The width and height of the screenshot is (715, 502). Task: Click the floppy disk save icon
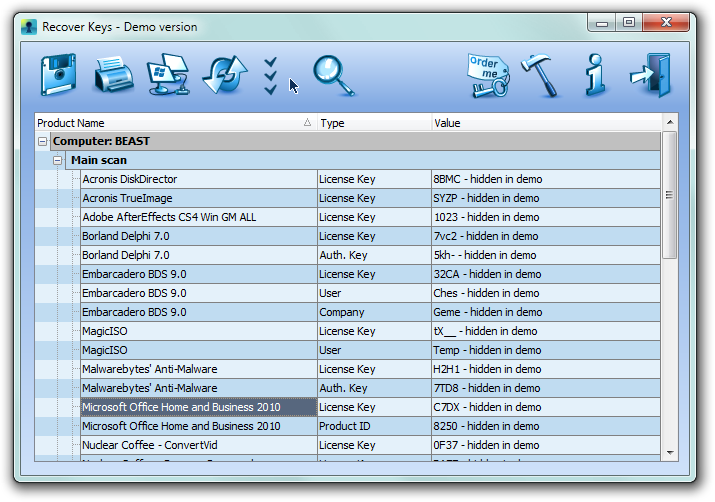click(x=58, y=74)
